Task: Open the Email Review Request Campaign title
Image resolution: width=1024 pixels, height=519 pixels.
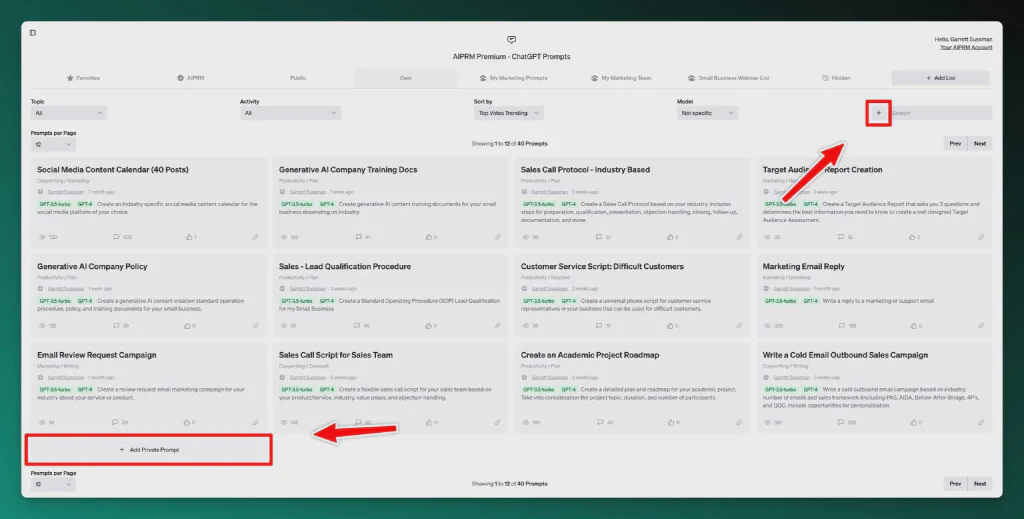Action: click(97, 355)
